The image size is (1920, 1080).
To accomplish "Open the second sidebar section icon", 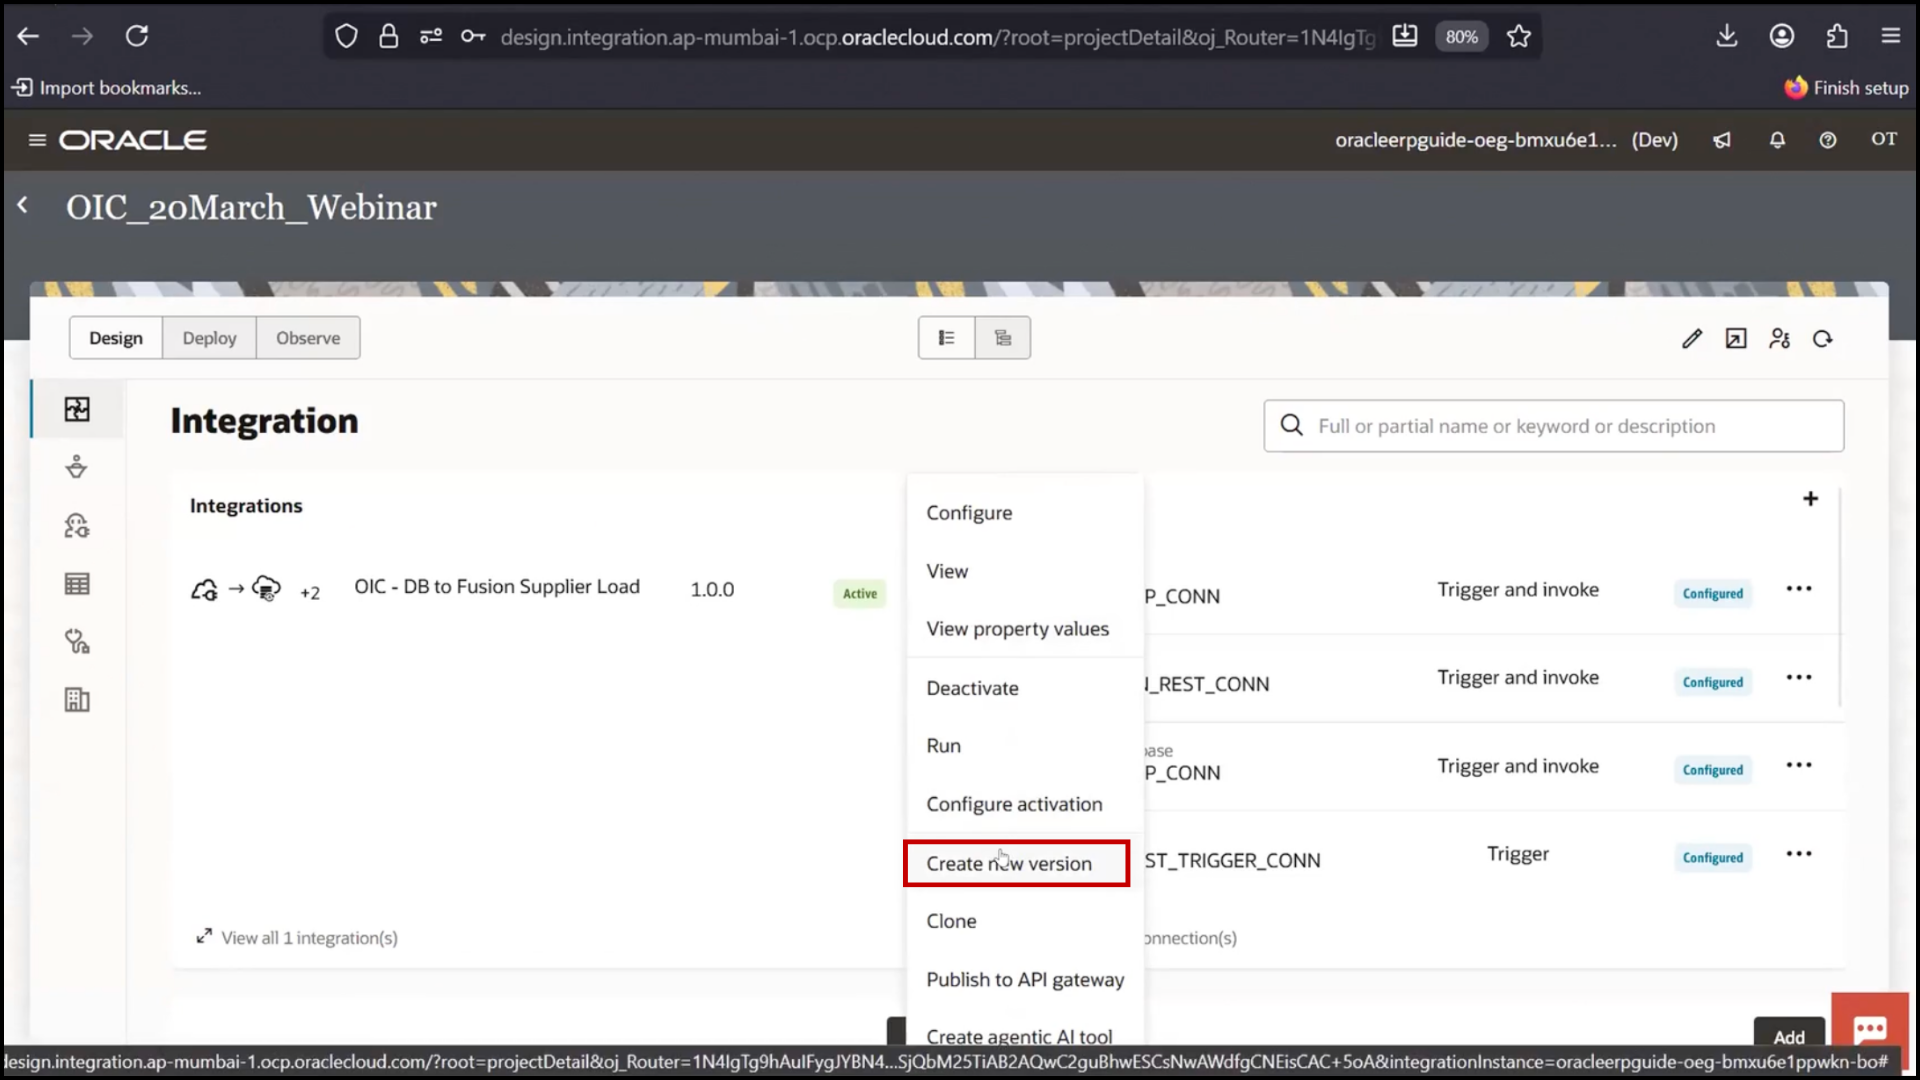I will [x=77, y=467].
